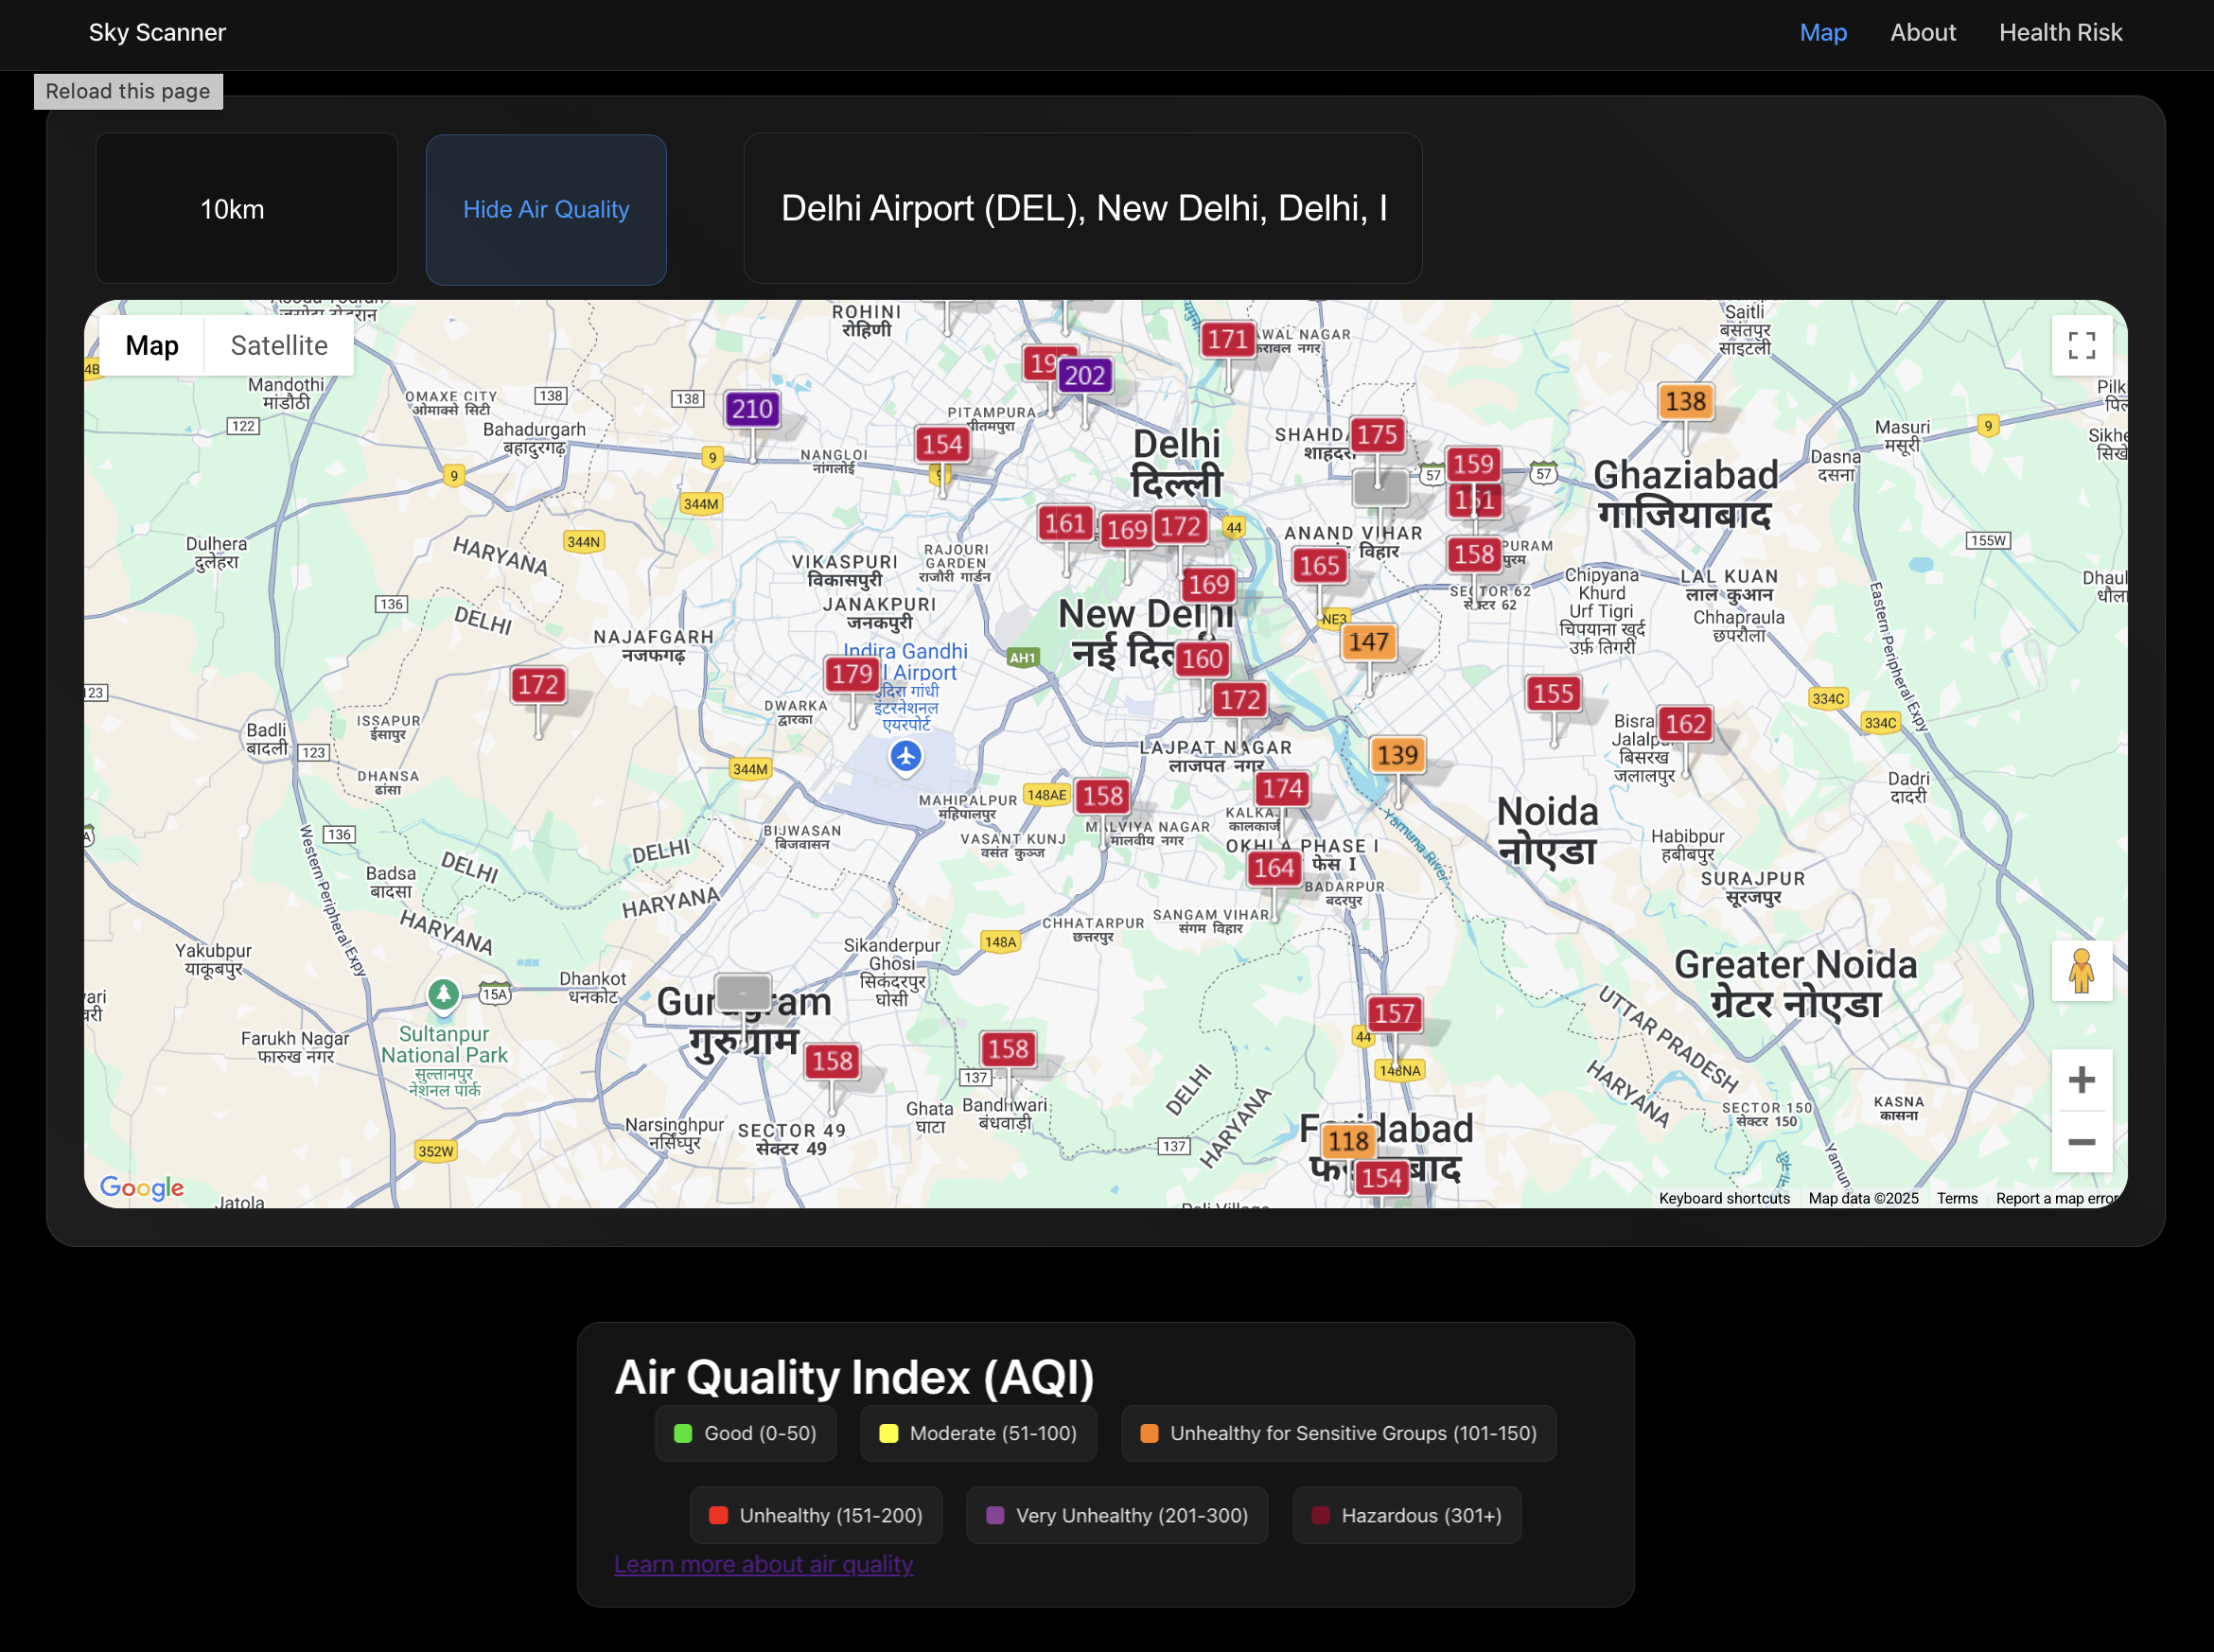The width and height of the screenshot is (2214, 1652).
Task: Open Learn more about air quality link
Action: coord(763,1564)
